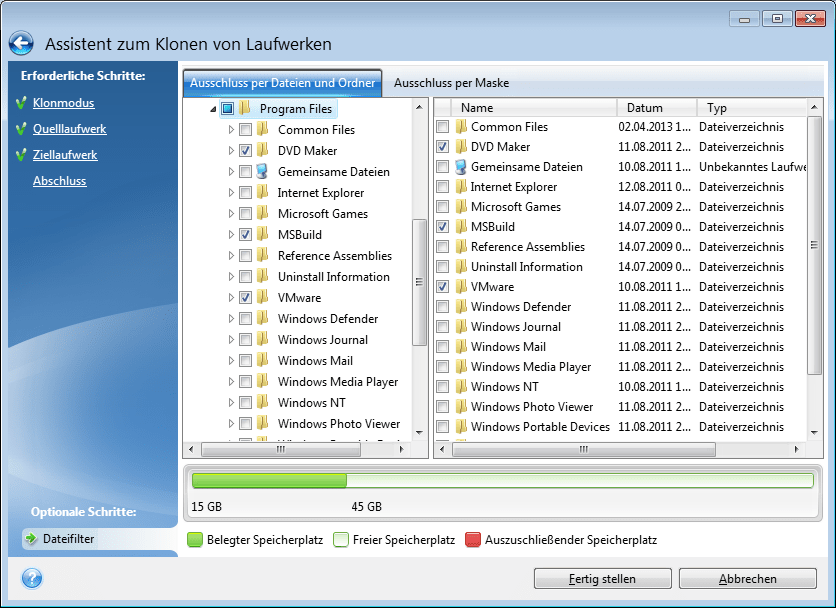This screenshot has width=836, height=608.
Task: Click the Windows Defender folder icon in tree
Action: click(263, 319)
